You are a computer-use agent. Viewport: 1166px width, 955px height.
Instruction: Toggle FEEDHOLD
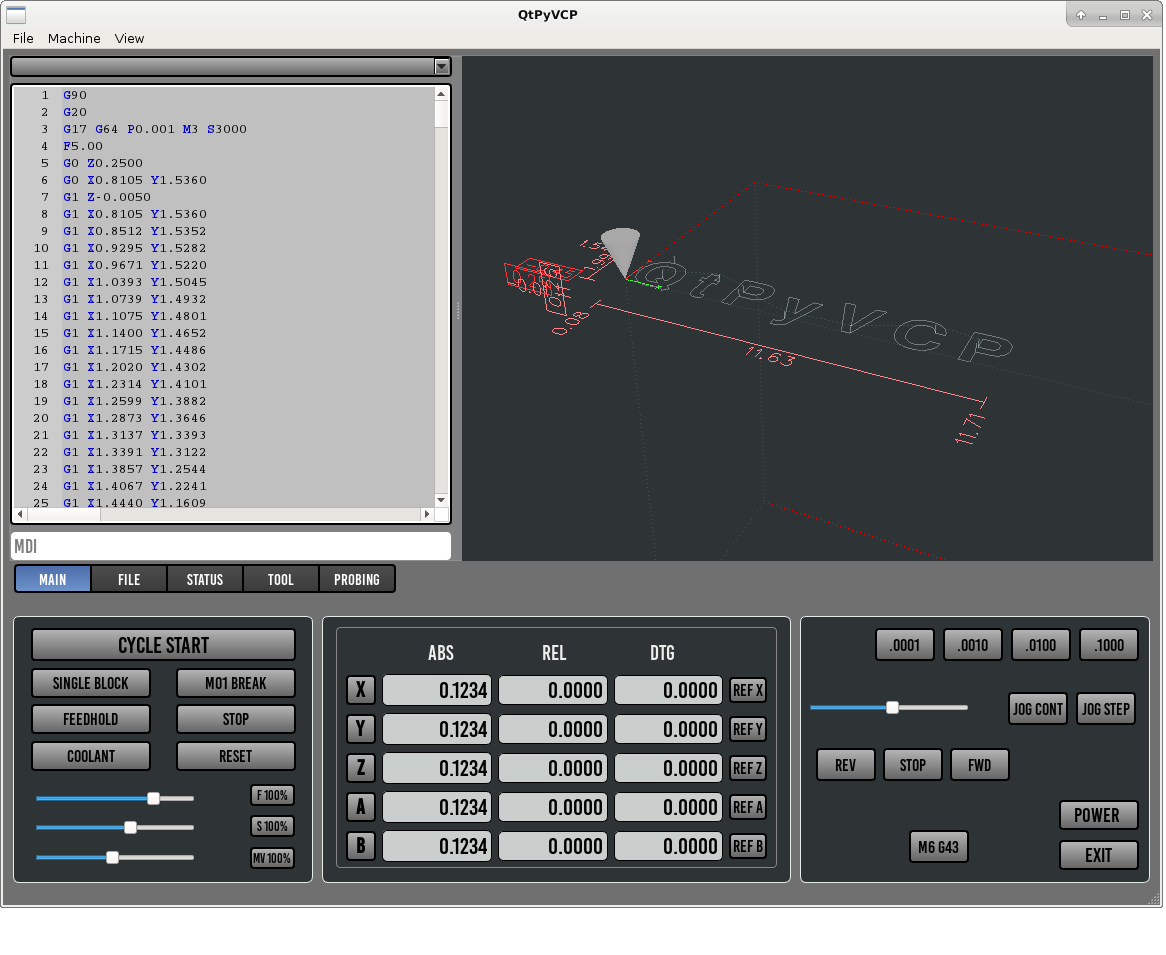(91, 719)
